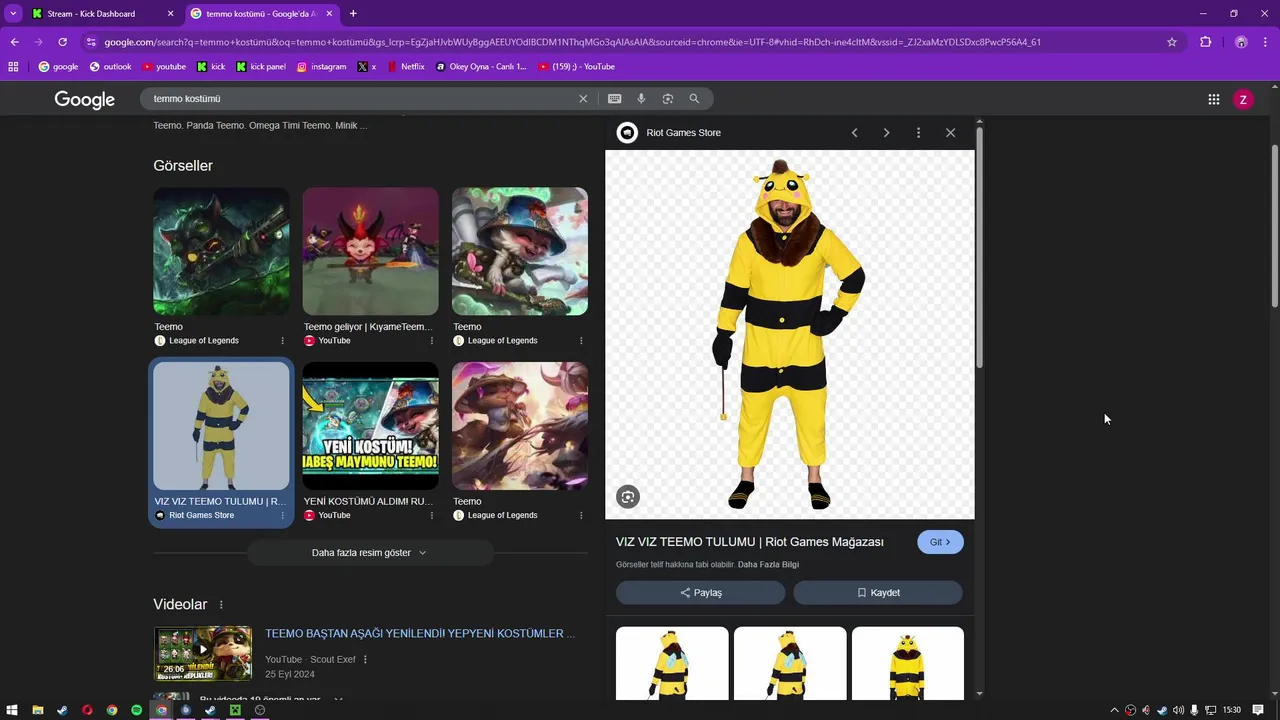1280x720 pixels.
Task: Open TEEMO BAŞTAN AŞAĞI YENİLENDİ video link
Action: point(420,634)
